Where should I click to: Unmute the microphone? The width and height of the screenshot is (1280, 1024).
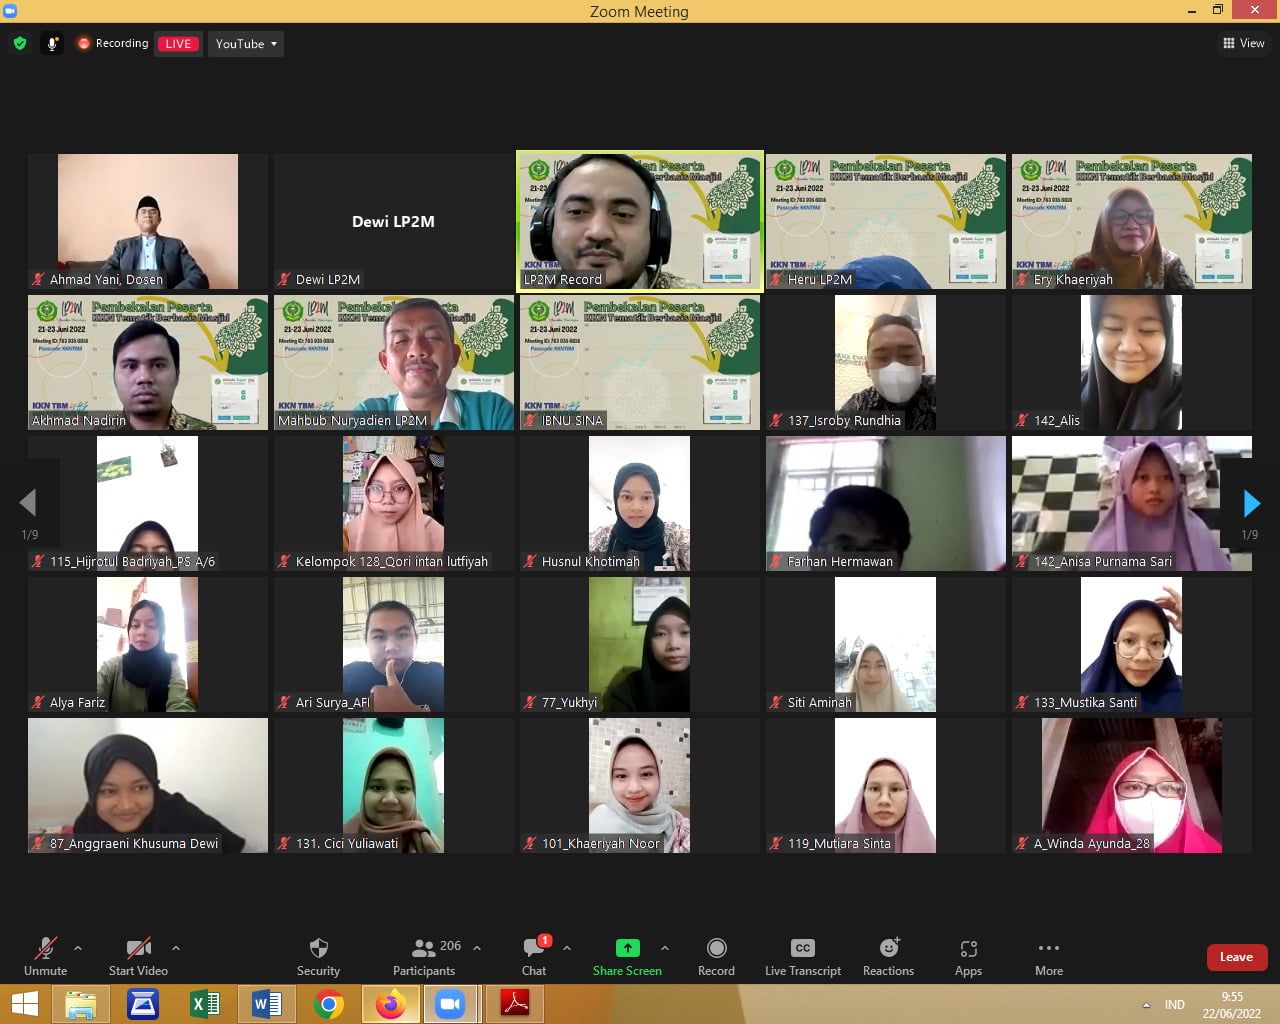click(x=45, y=956)
